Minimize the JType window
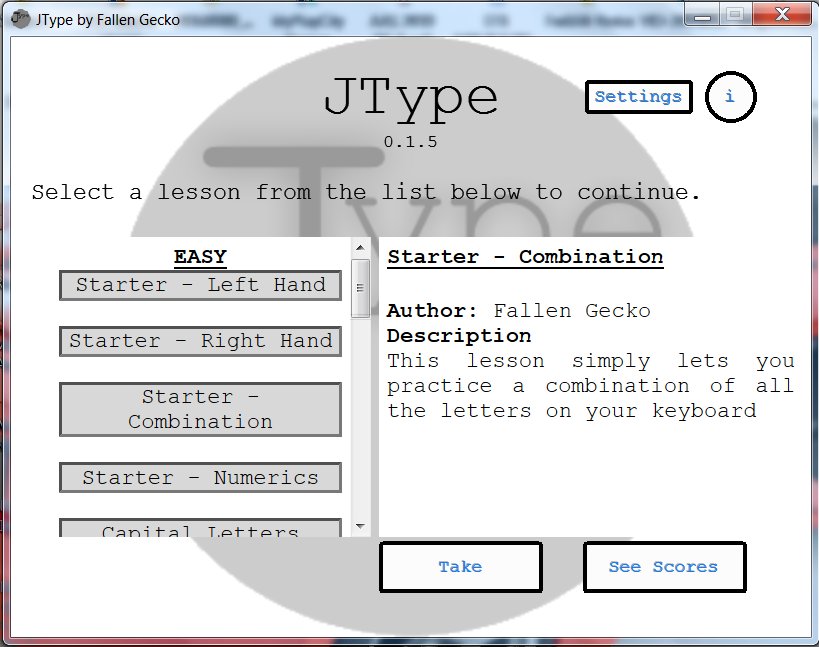The width and height of the screenshot is (819, 647). [703, 14]
